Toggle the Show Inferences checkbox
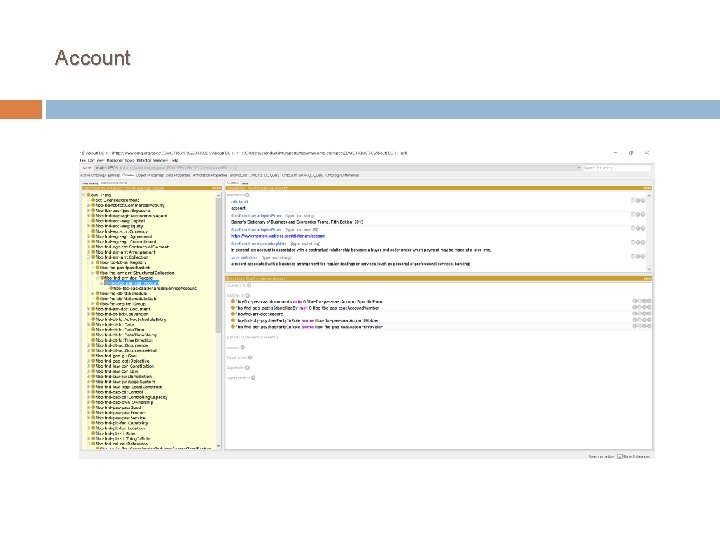 pos(620,456)
